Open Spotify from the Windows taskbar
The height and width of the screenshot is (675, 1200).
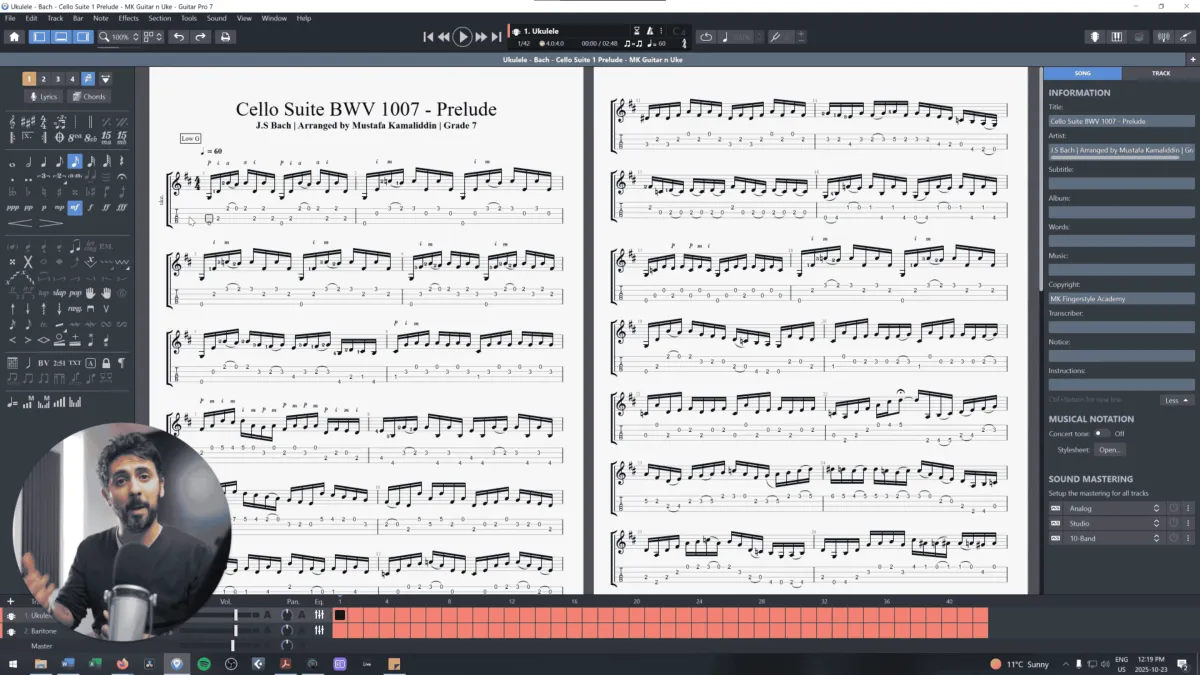[x=203, y=663]
